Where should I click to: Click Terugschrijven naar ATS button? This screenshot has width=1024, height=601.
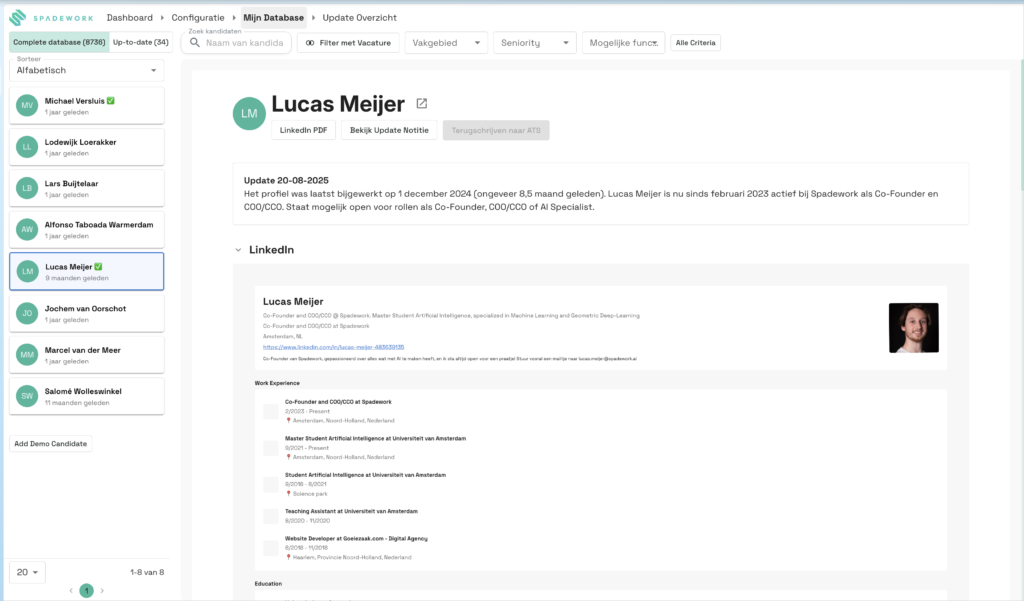click(496, 130)
